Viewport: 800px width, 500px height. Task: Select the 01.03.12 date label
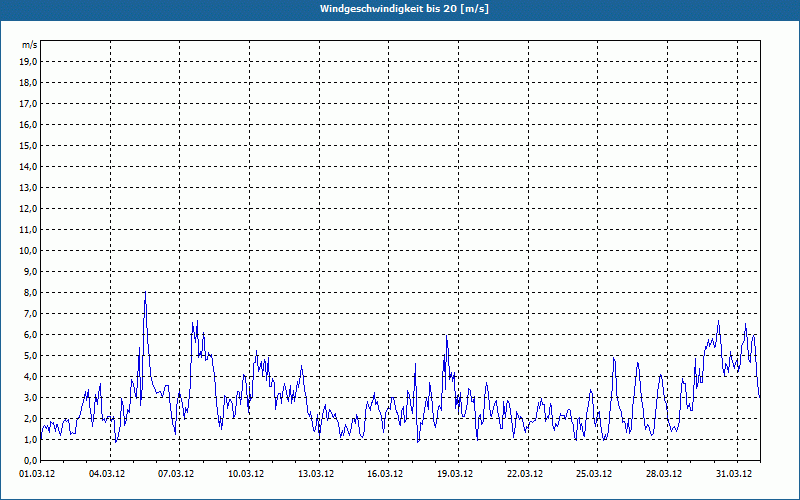(x=37, y=474)
